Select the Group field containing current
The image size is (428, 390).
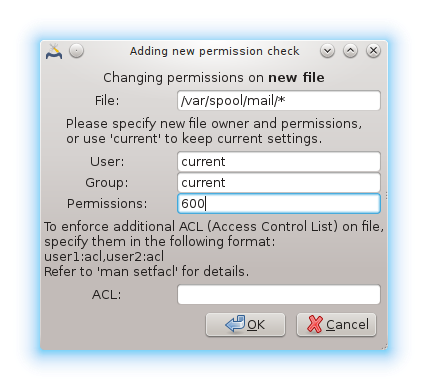(279, 183)
